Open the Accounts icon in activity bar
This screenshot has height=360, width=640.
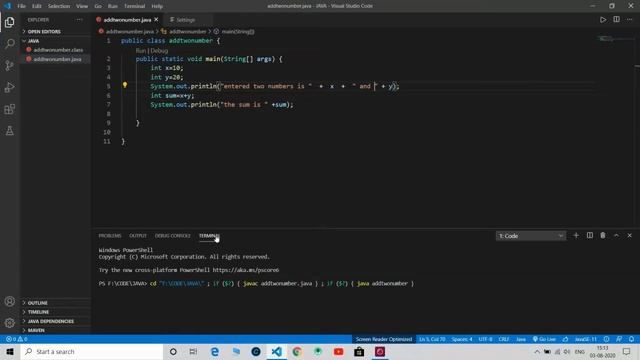[x=10, y=301]
